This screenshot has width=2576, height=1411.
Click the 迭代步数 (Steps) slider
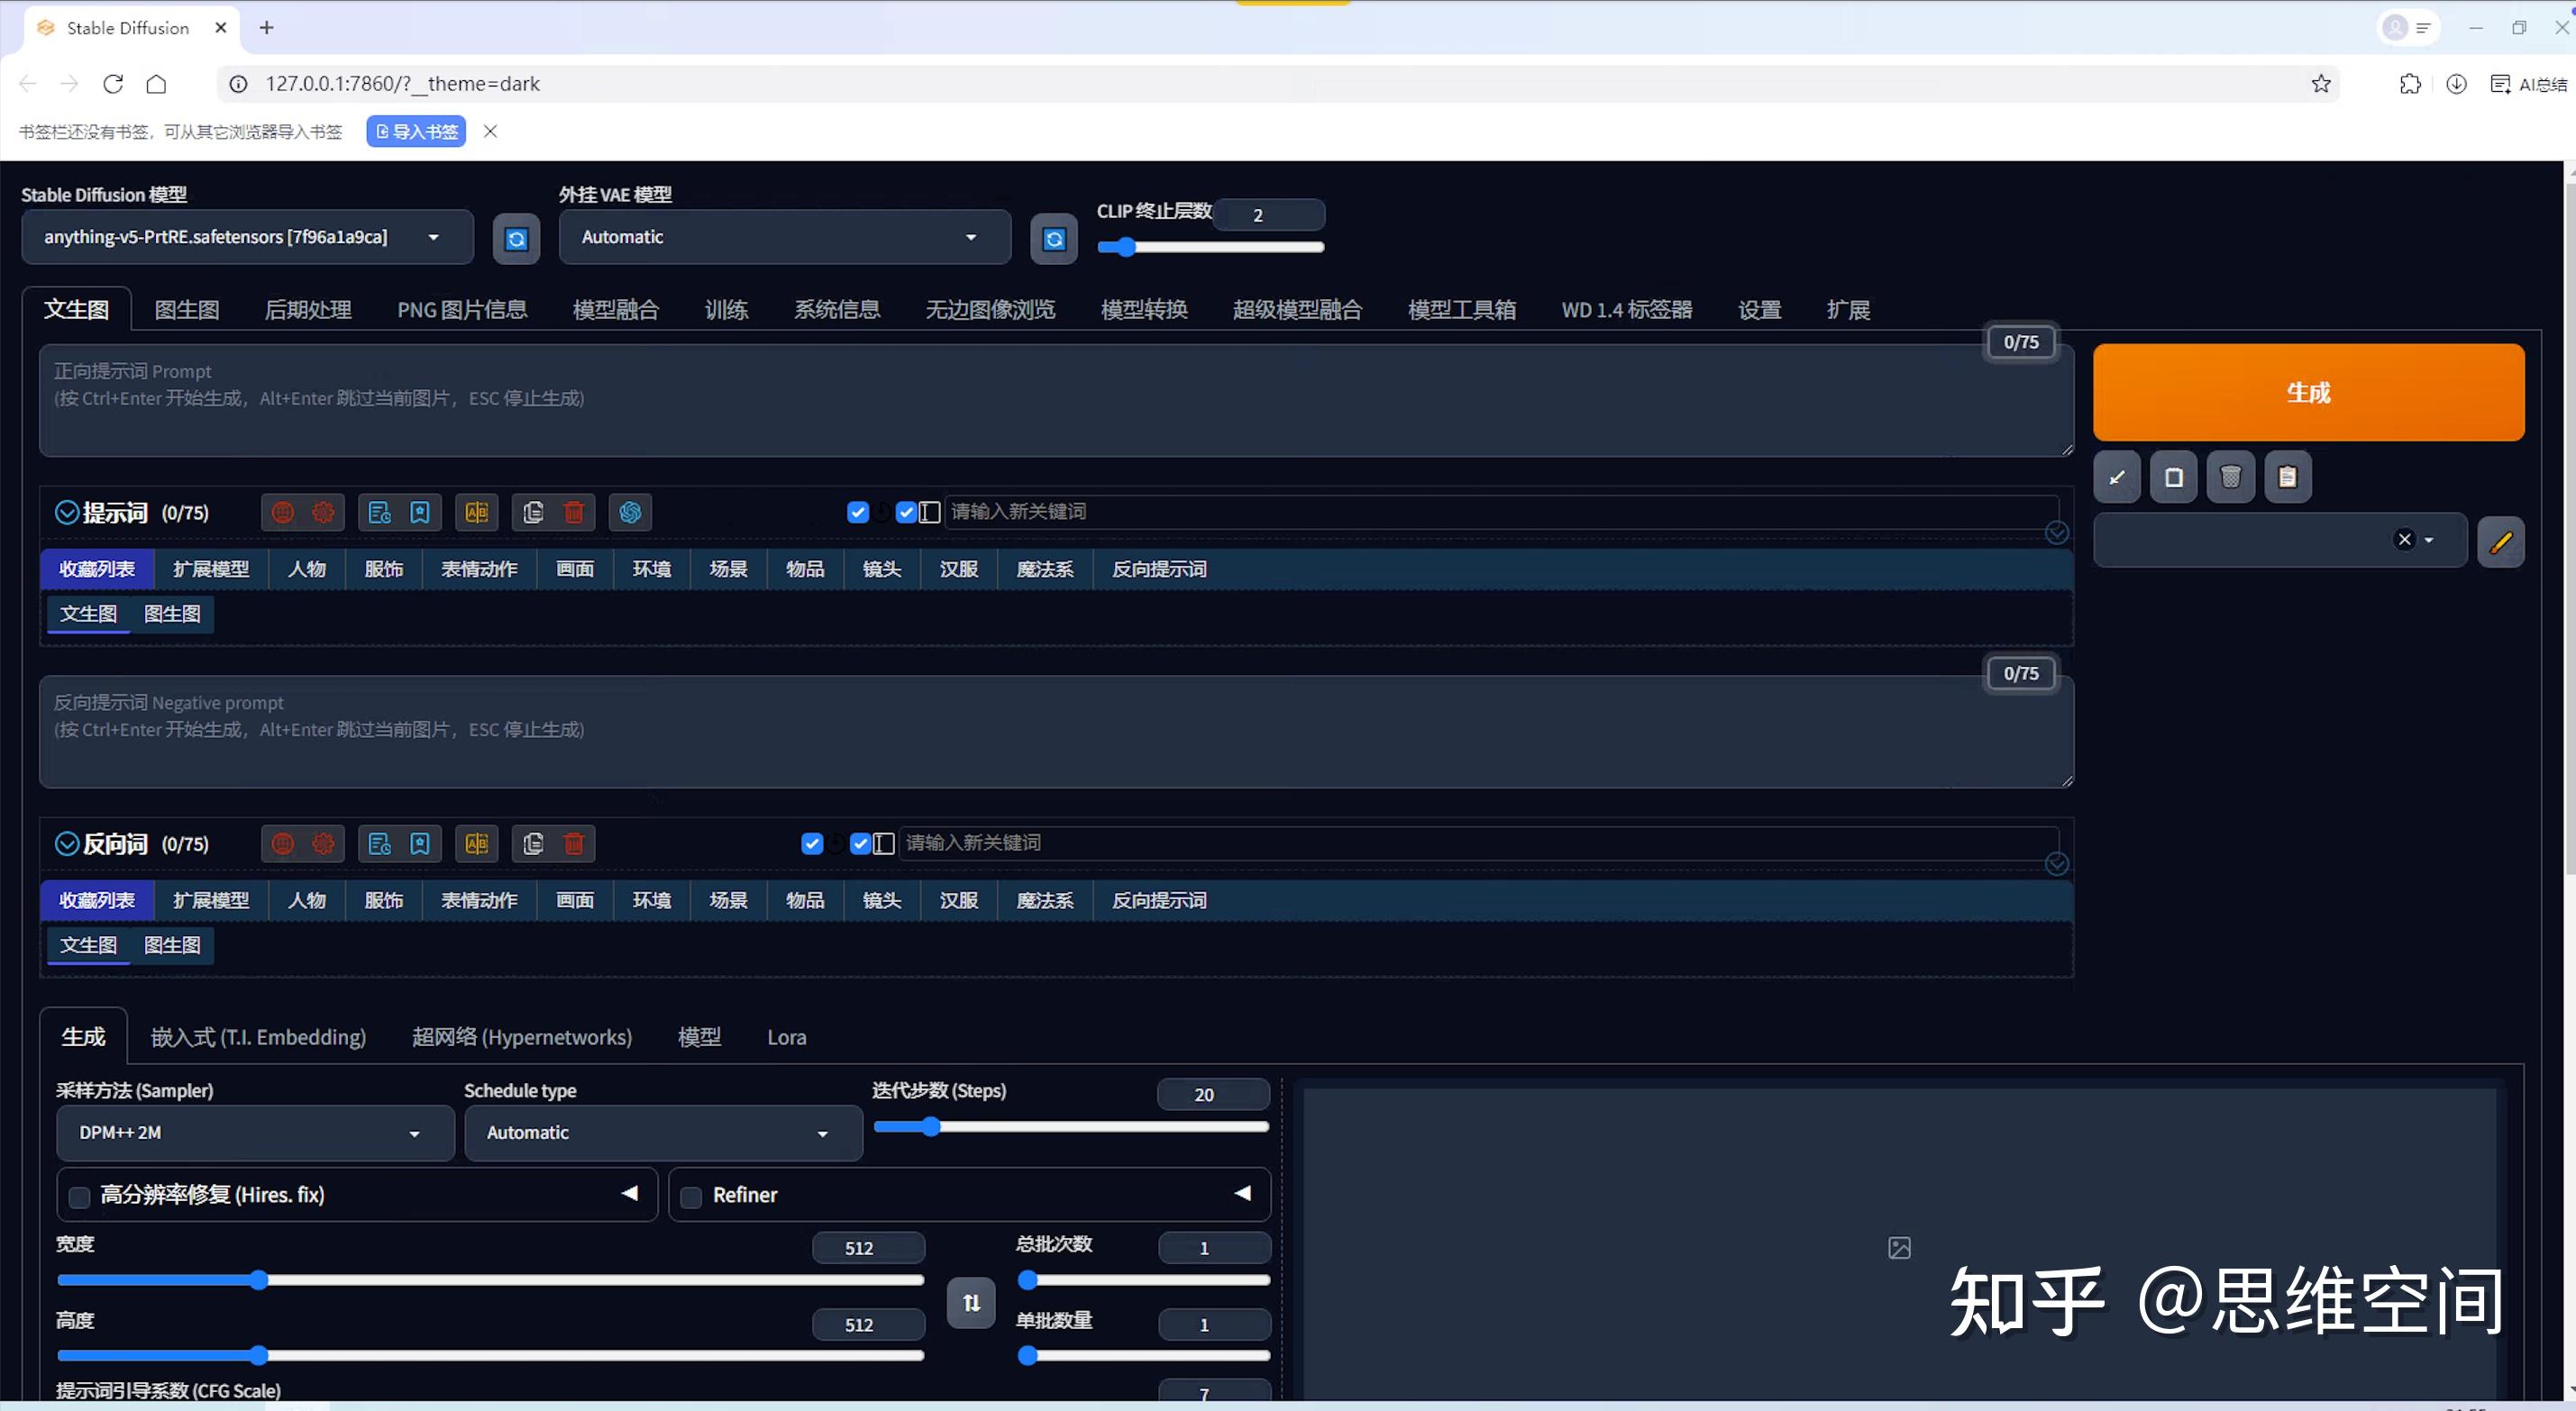pyautogui.click(x=1070, y=1126)
